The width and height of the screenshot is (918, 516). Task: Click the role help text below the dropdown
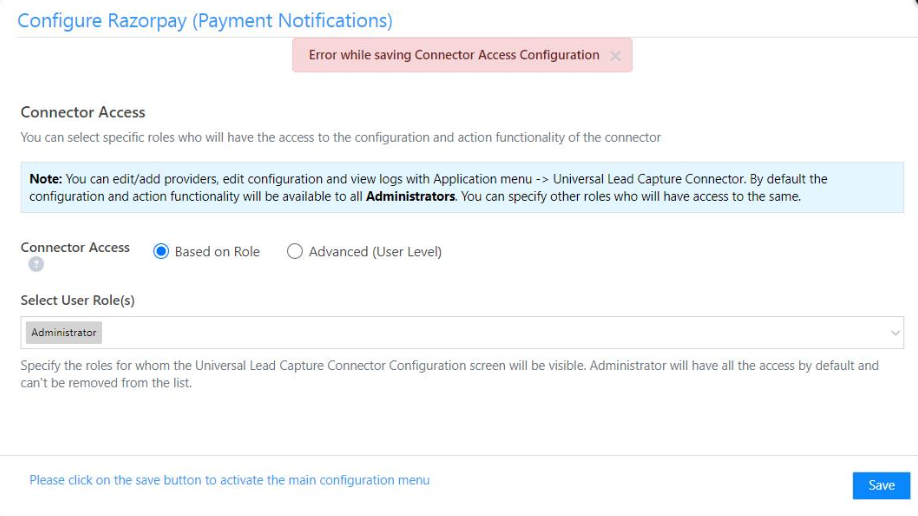point(449,374)
